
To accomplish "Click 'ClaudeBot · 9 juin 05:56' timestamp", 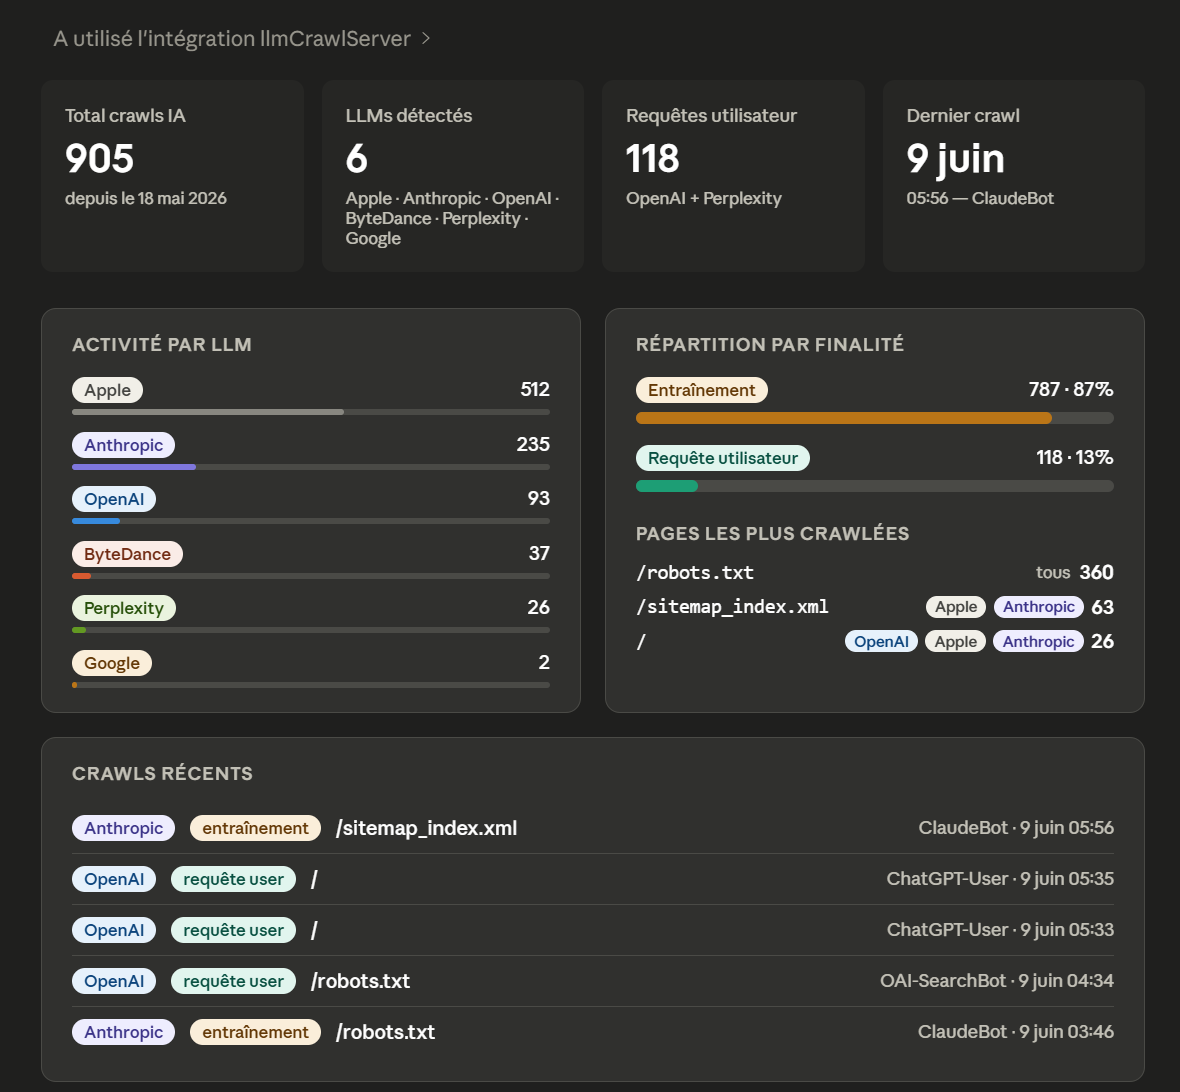I will click(1016, 827).
